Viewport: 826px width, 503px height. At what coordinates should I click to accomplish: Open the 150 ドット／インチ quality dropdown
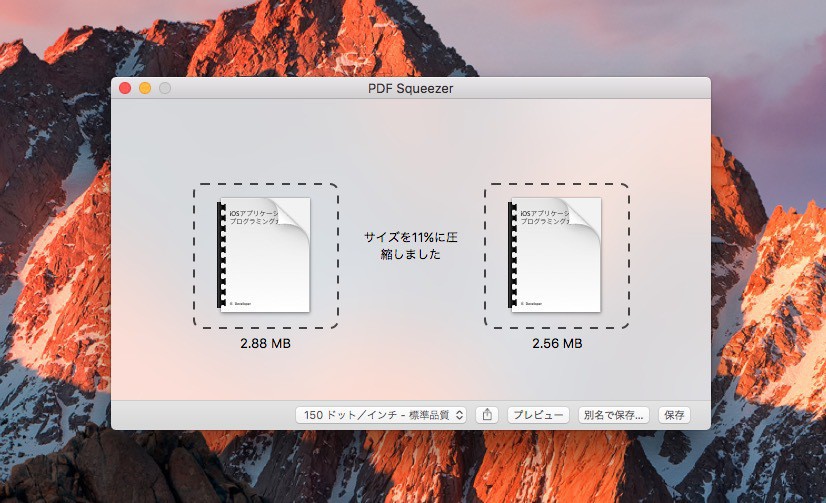pos(381,415)
